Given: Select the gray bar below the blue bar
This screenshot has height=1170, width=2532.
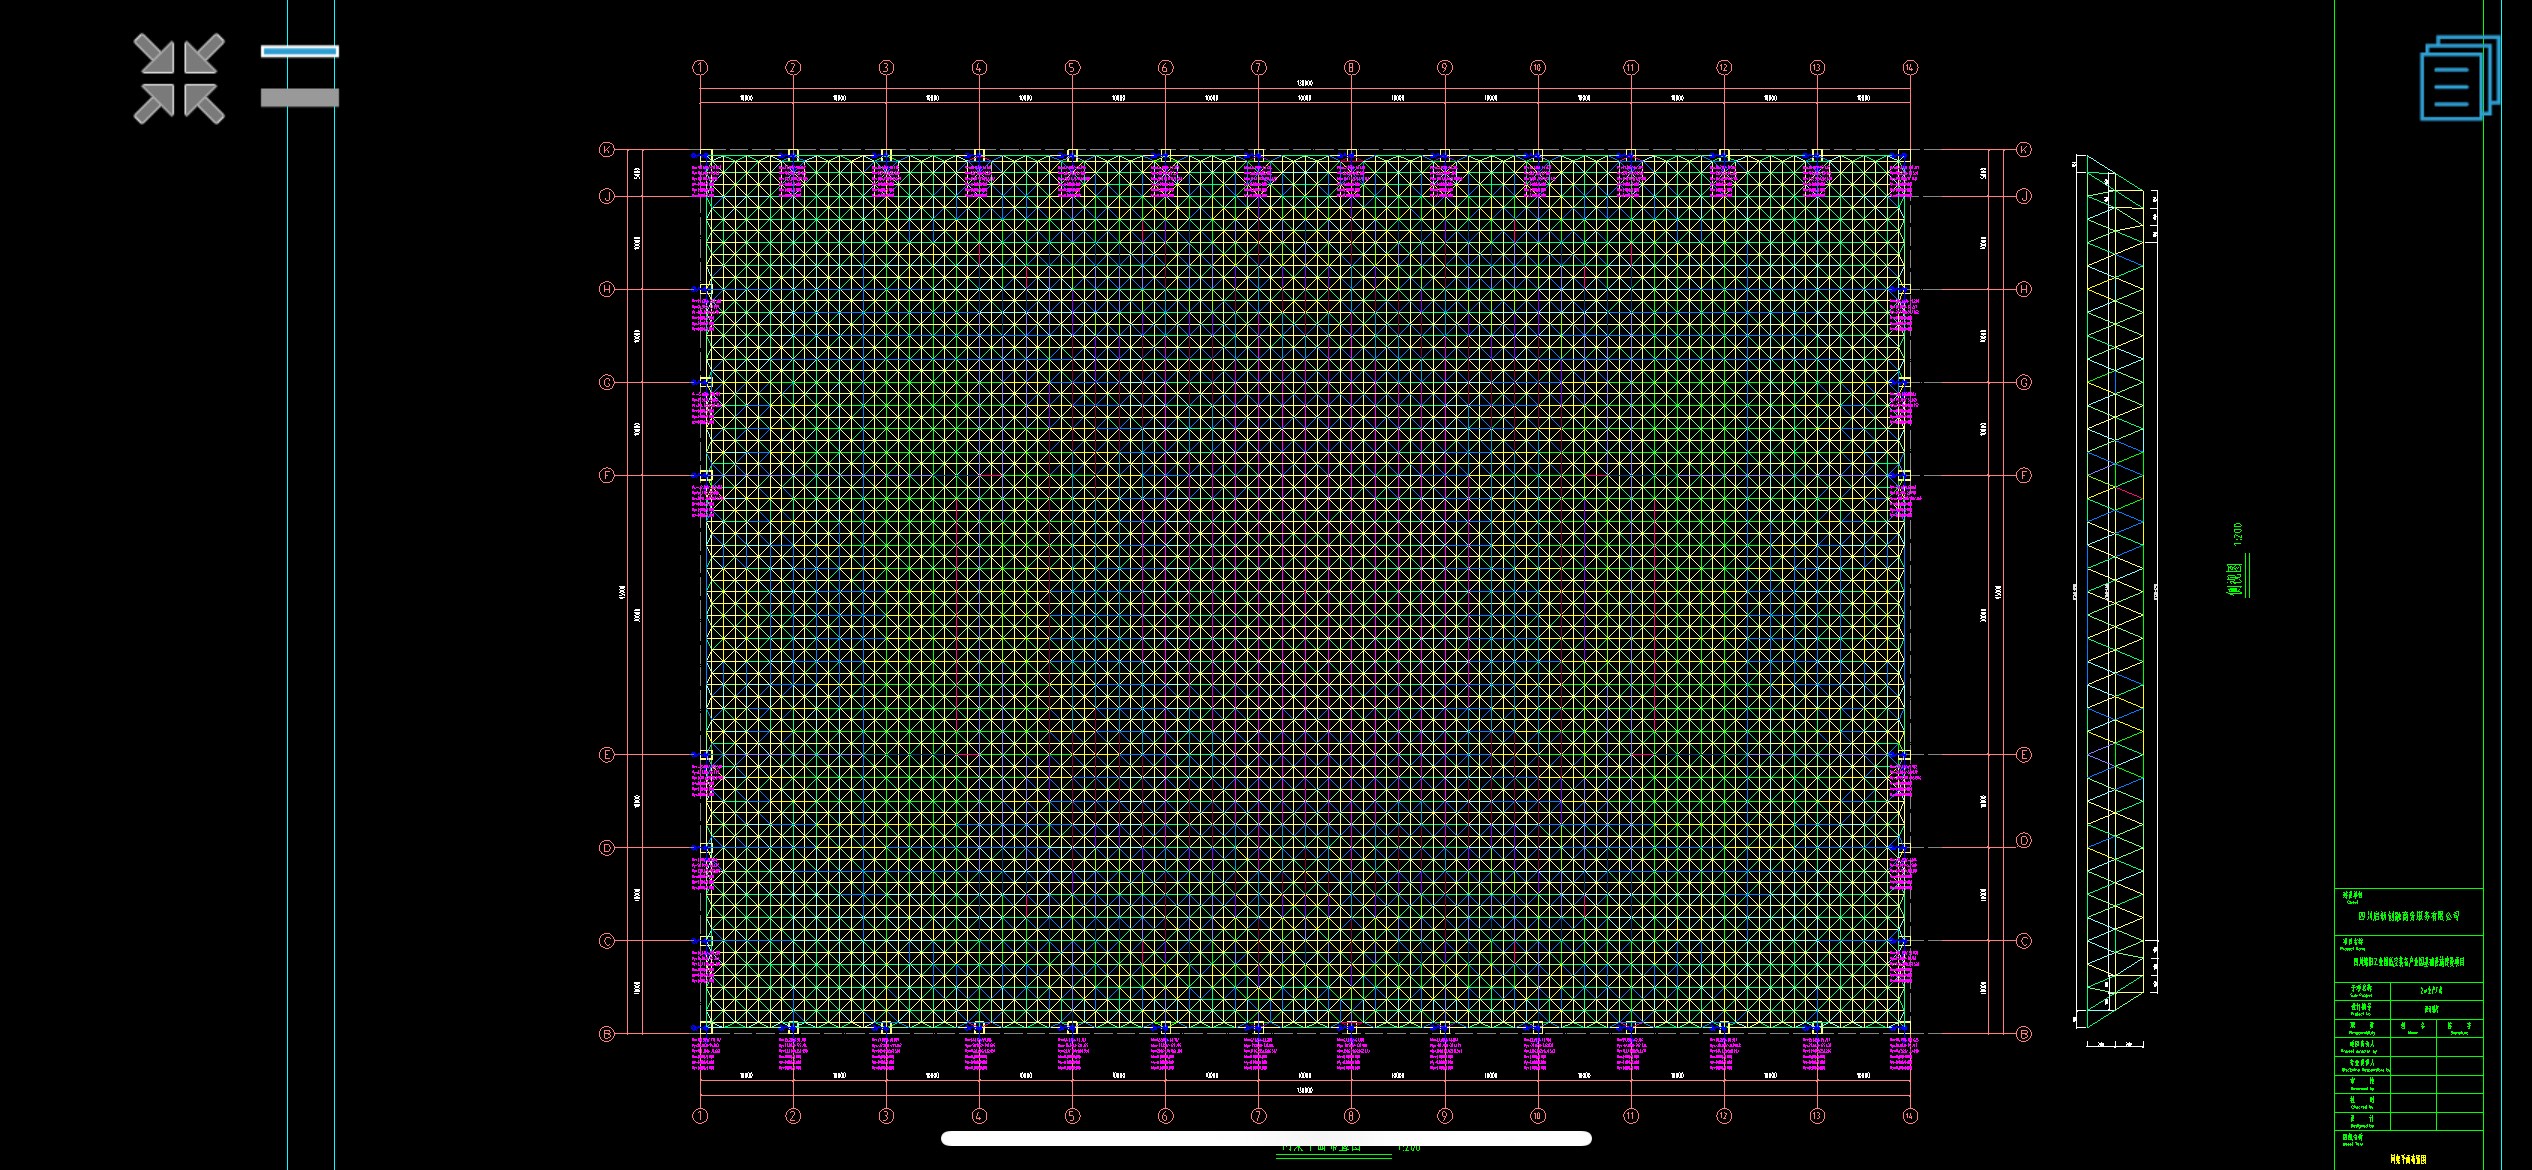Looking at the screenshot, I should tap(300, 97).
